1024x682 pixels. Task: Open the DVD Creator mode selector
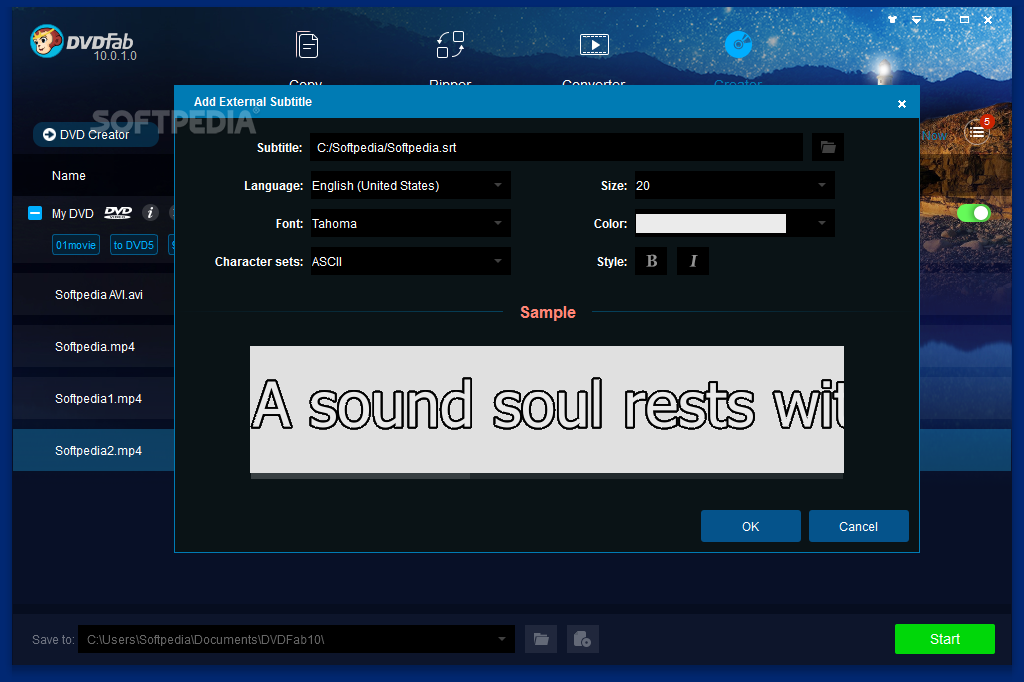point(96,135)
